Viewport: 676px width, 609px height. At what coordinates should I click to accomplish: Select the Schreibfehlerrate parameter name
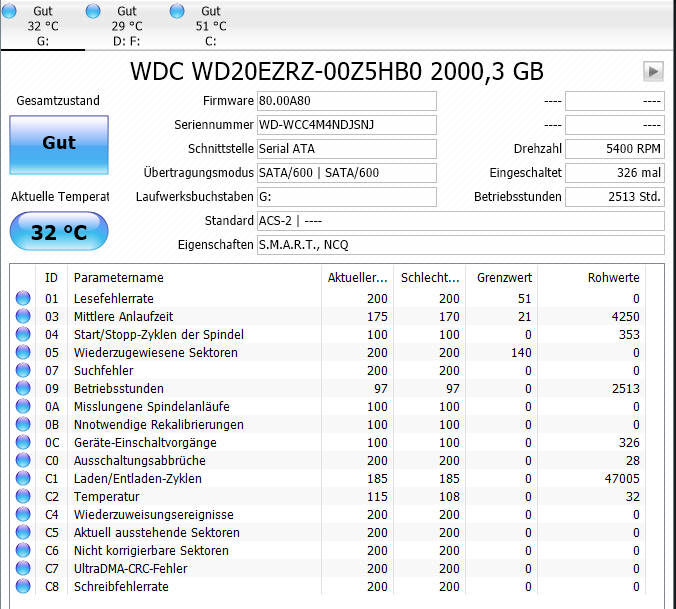pyautogui.click(x=121, y=587)
